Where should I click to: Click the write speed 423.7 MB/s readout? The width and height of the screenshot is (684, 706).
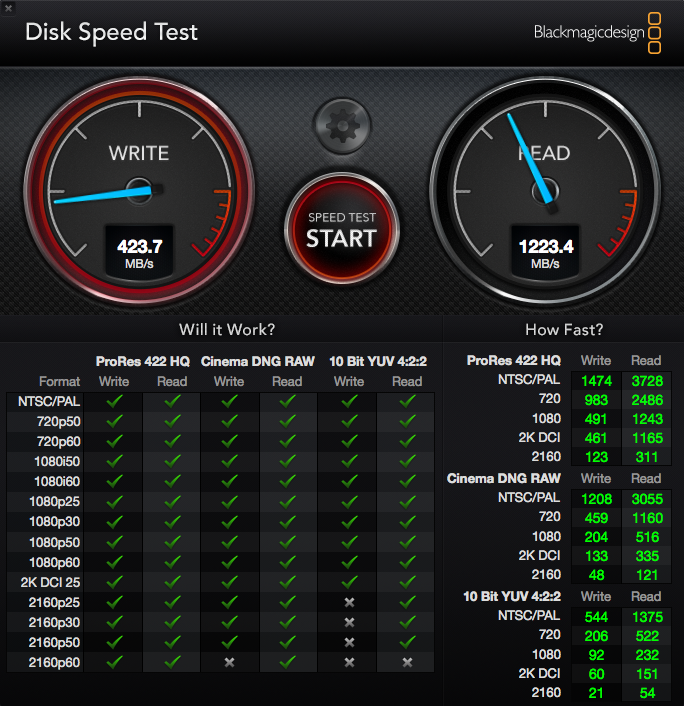click(140, 253)
